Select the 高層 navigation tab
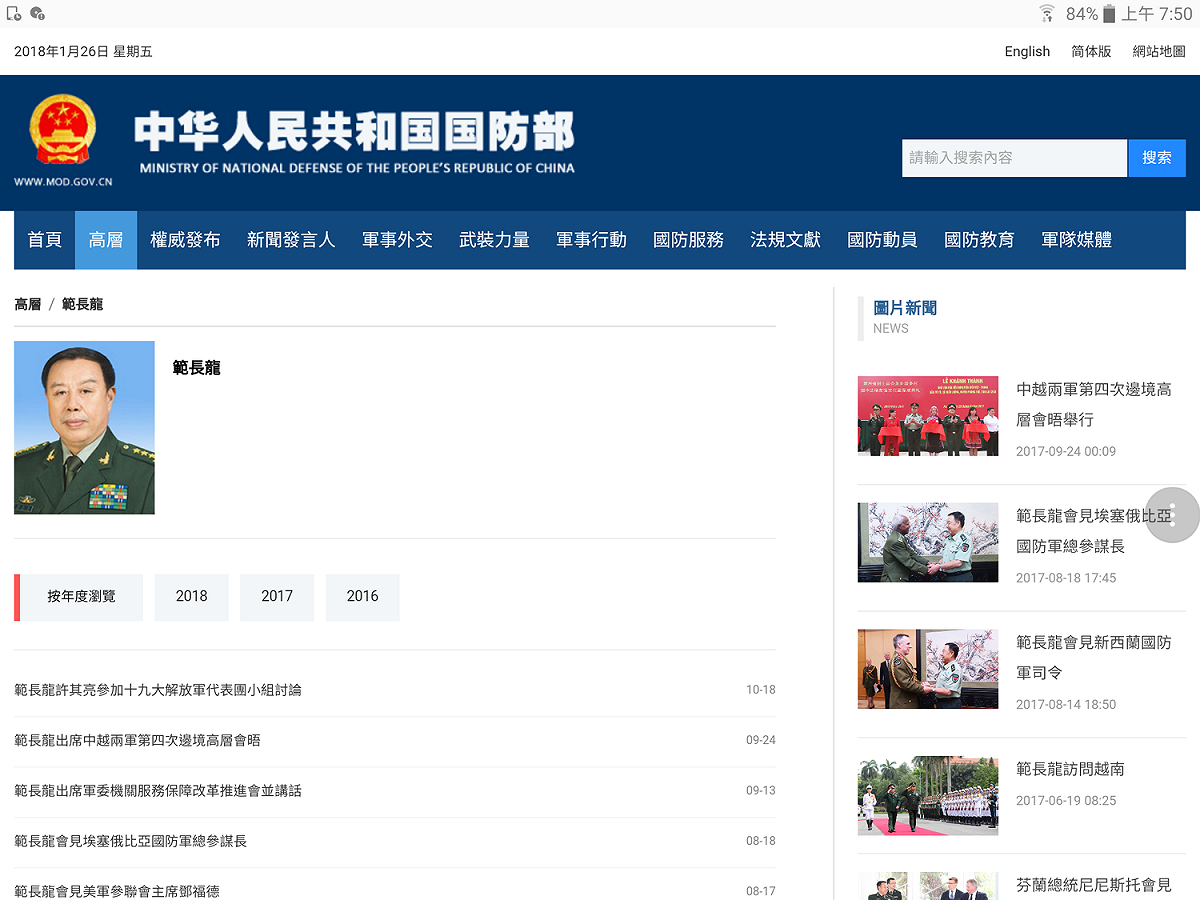1200x900 pixels. (106, 240)
